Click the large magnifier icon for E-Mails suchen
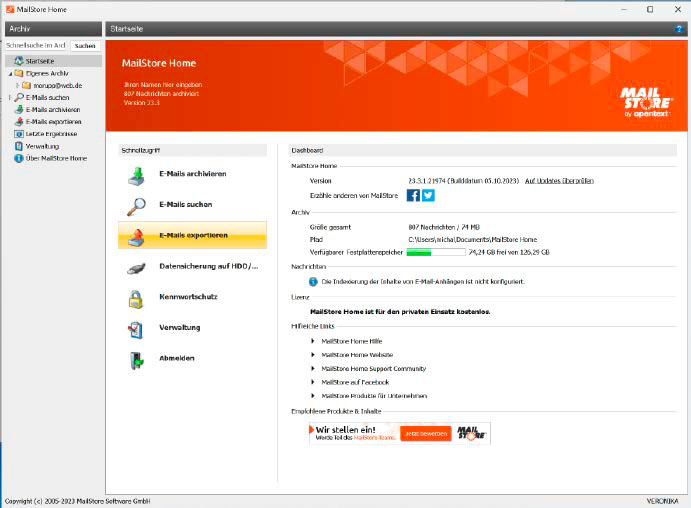691x508 pixels. [x=137, y=206]
